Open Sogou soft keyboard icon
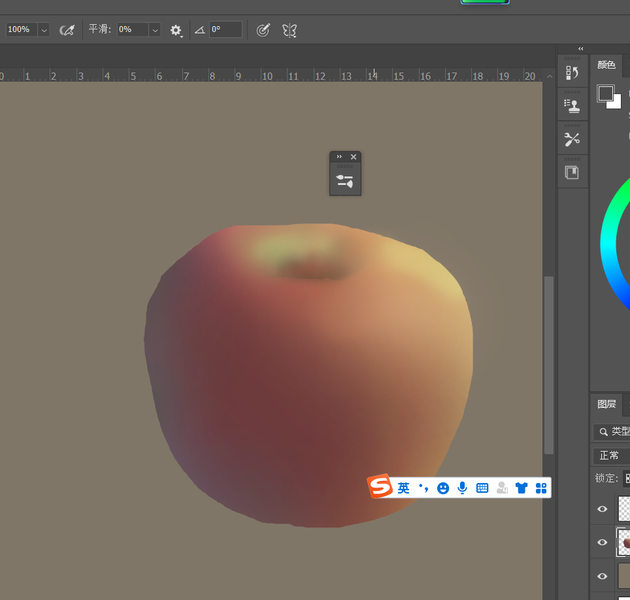Viewport: 630px width, 600px height. [x=482, y=488]
